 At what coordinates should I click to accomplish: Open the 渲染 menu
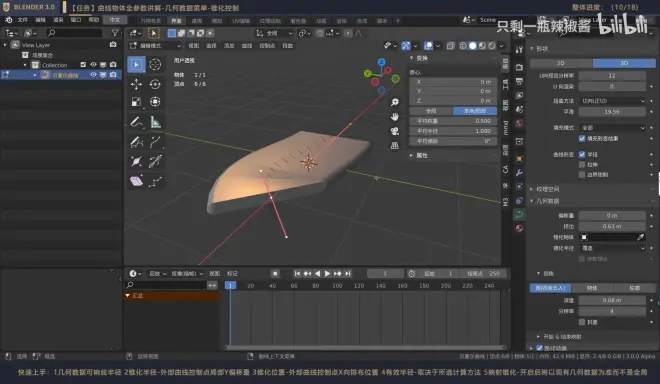click(58, 20)
